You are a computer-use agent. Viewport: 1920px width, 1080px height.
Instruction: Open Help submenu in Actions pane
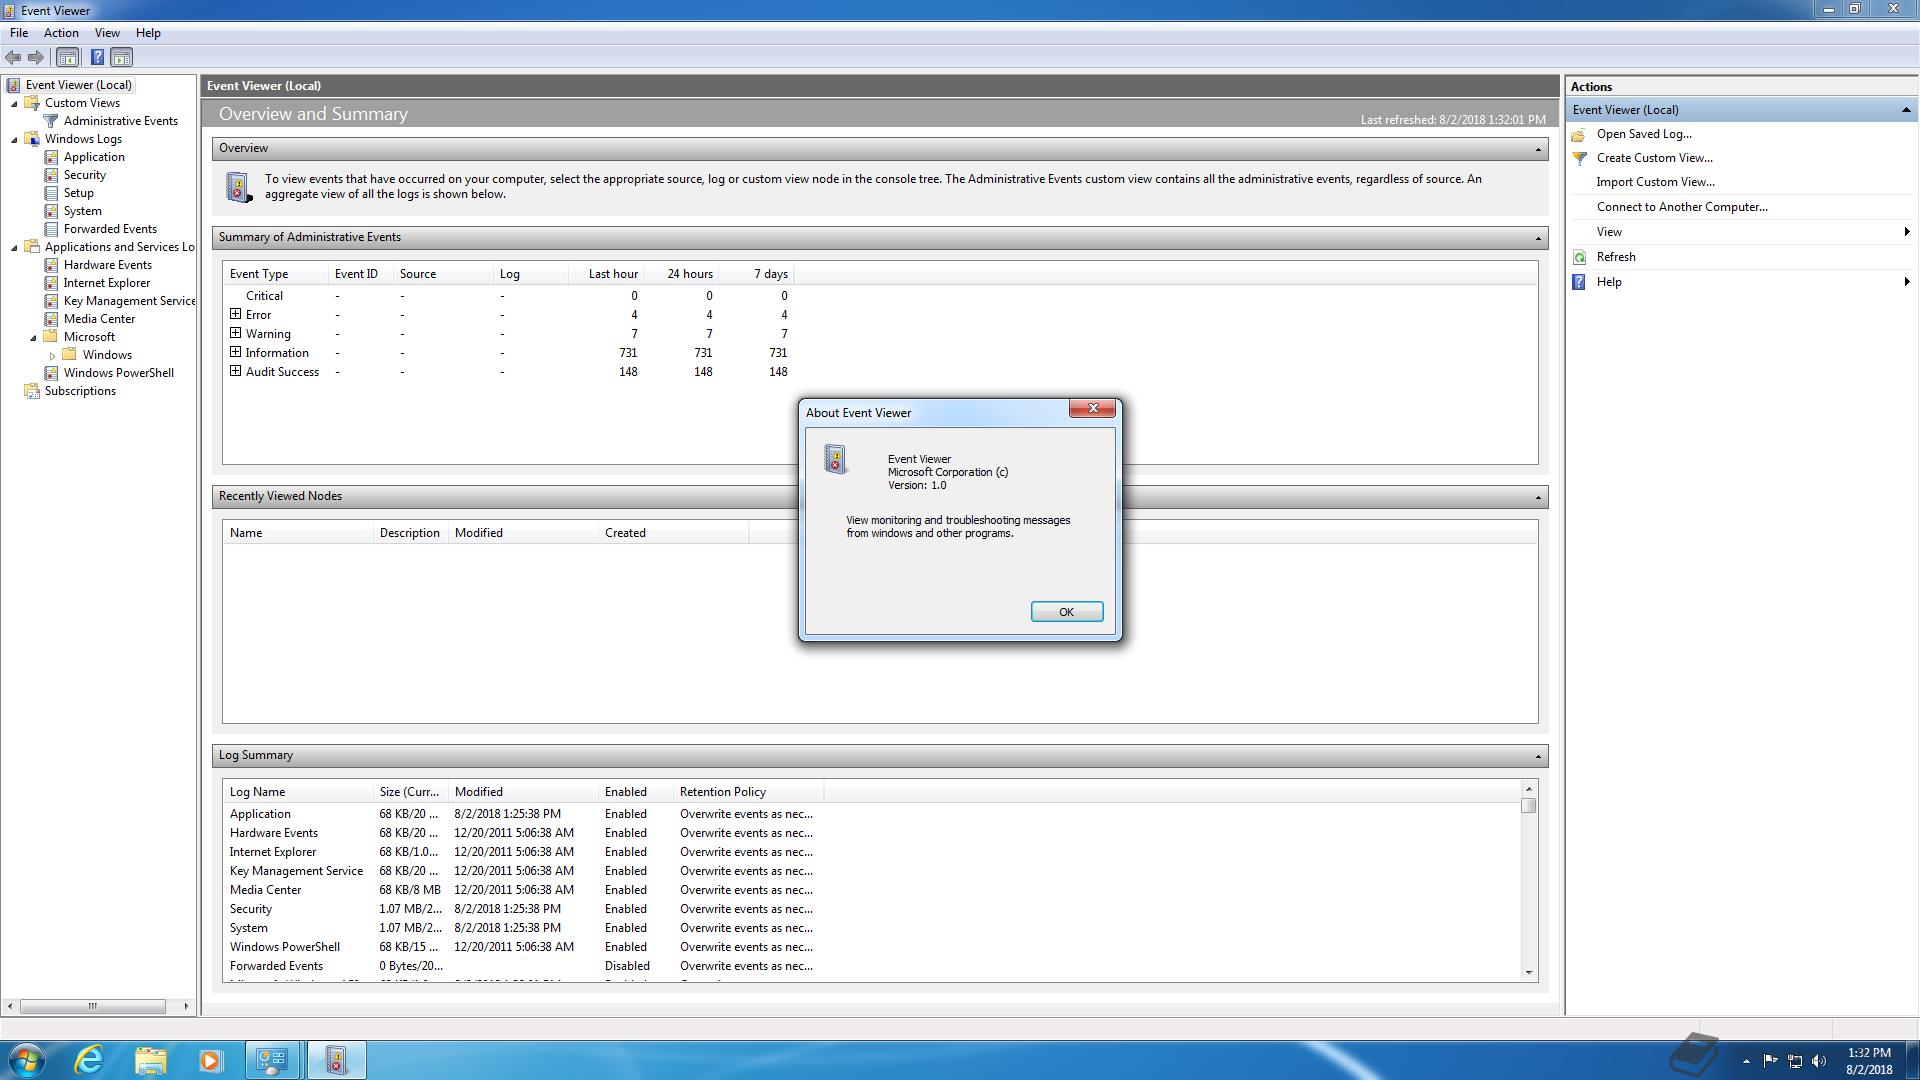tap(1740, 282)
